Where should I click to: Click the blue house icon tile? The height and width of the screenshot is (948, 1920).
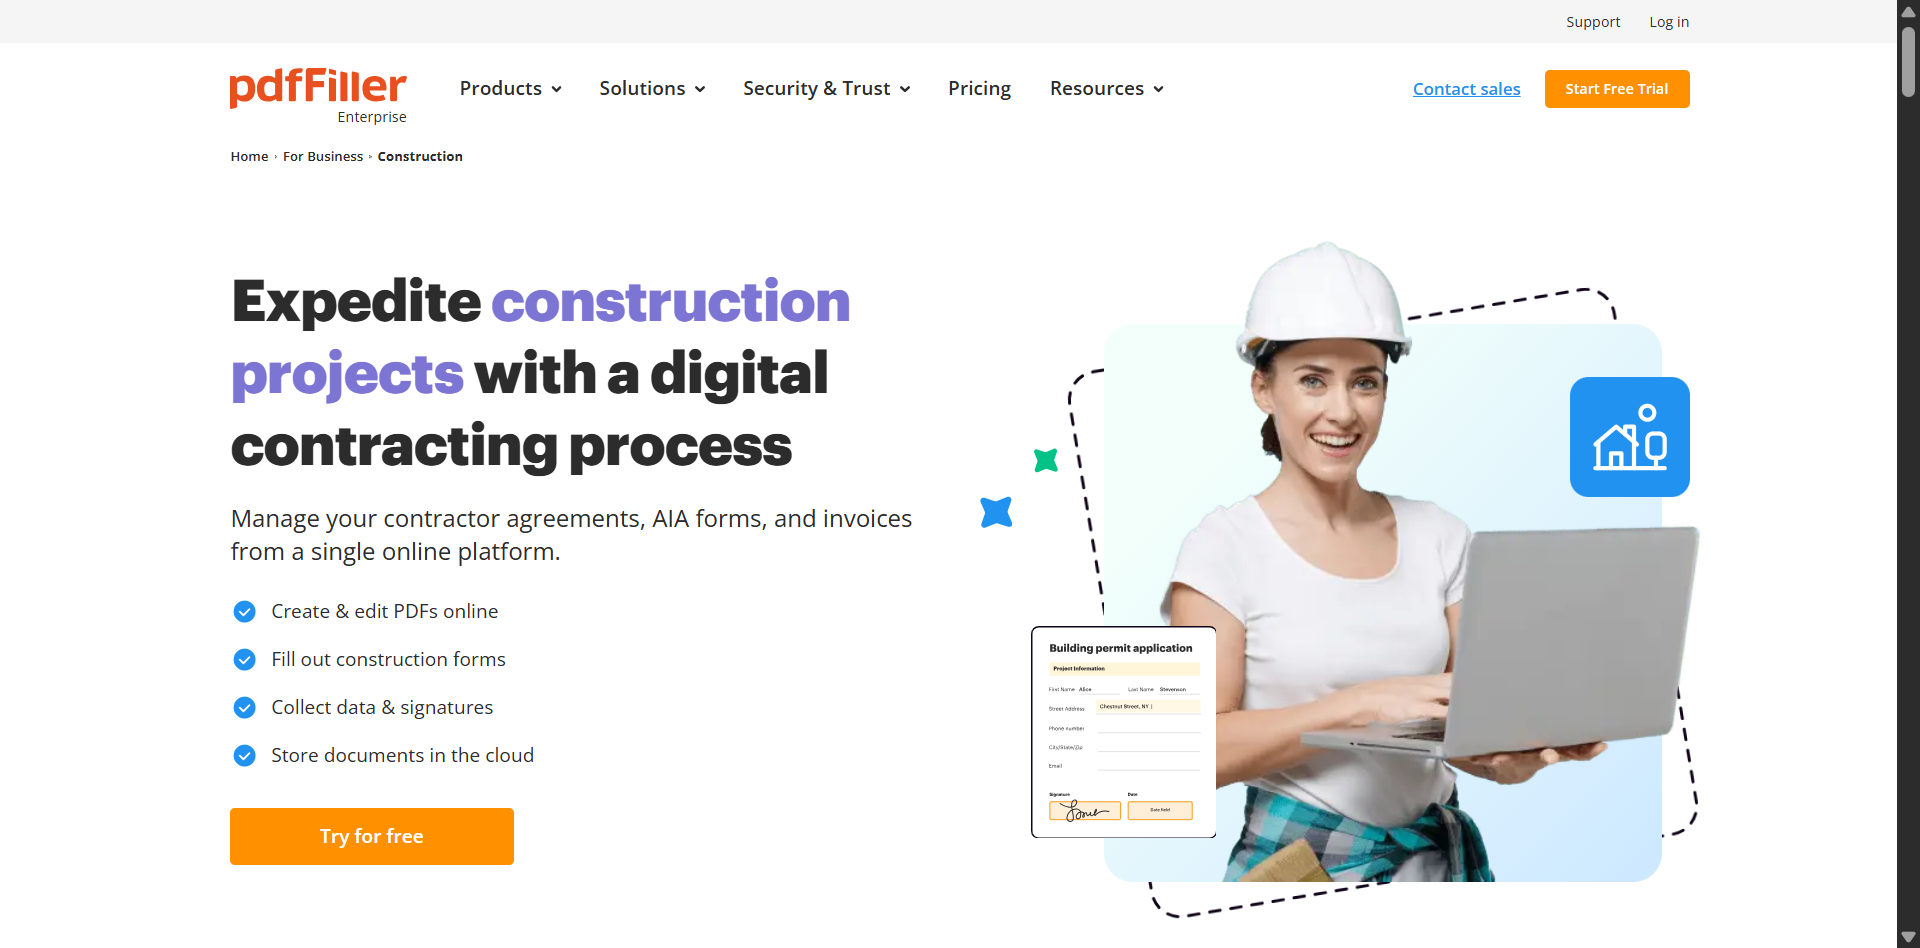[x=1629, y=437]
